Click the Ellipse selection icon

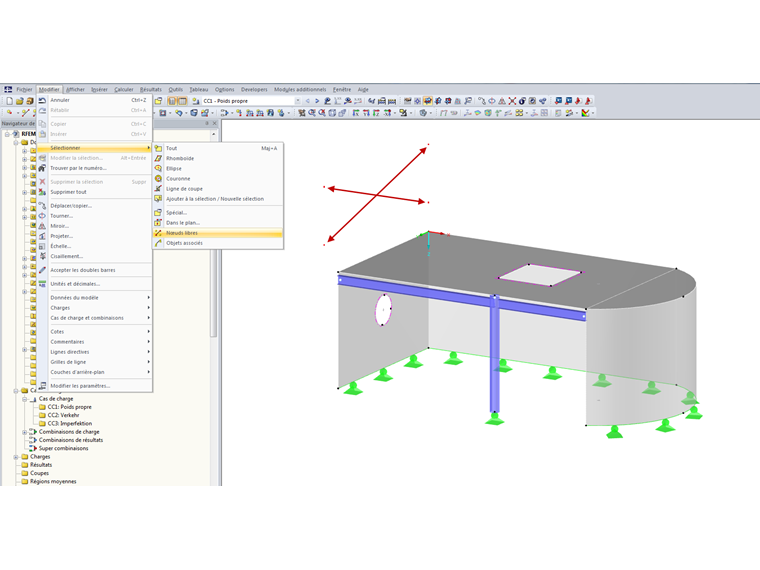click(x=158, y=168)
